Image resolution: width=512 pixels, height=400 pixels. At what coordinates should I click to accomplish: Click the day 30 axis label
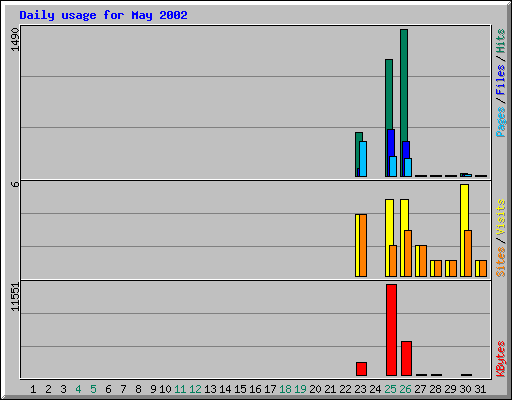click(x=465, y=389)
